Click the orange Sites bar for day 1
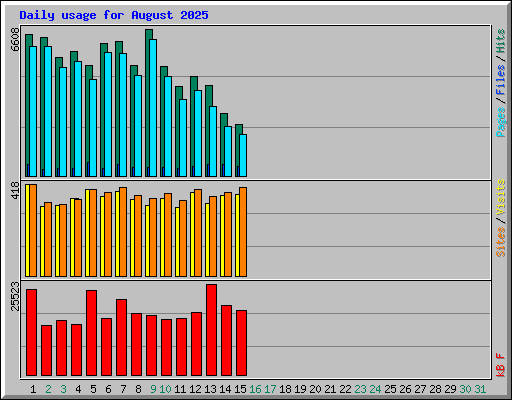The image size is (512, 400). (x=33, y=230)
